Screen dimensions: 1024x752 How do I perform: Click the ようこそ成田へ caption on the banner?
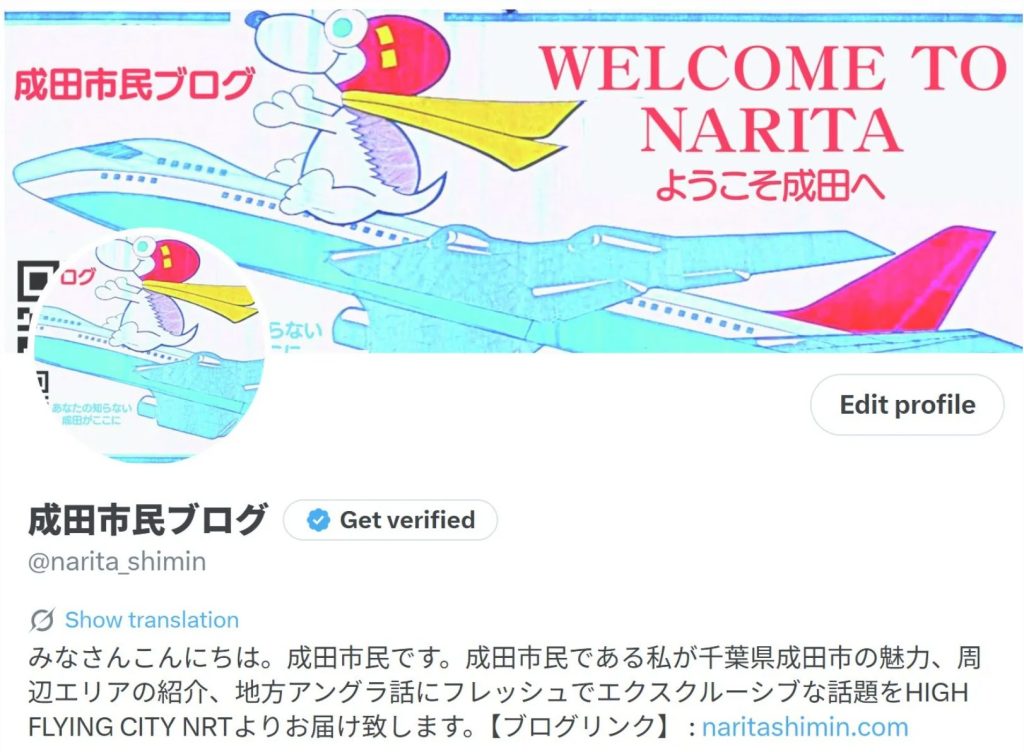pyautogui.click(x=771, y=185)
